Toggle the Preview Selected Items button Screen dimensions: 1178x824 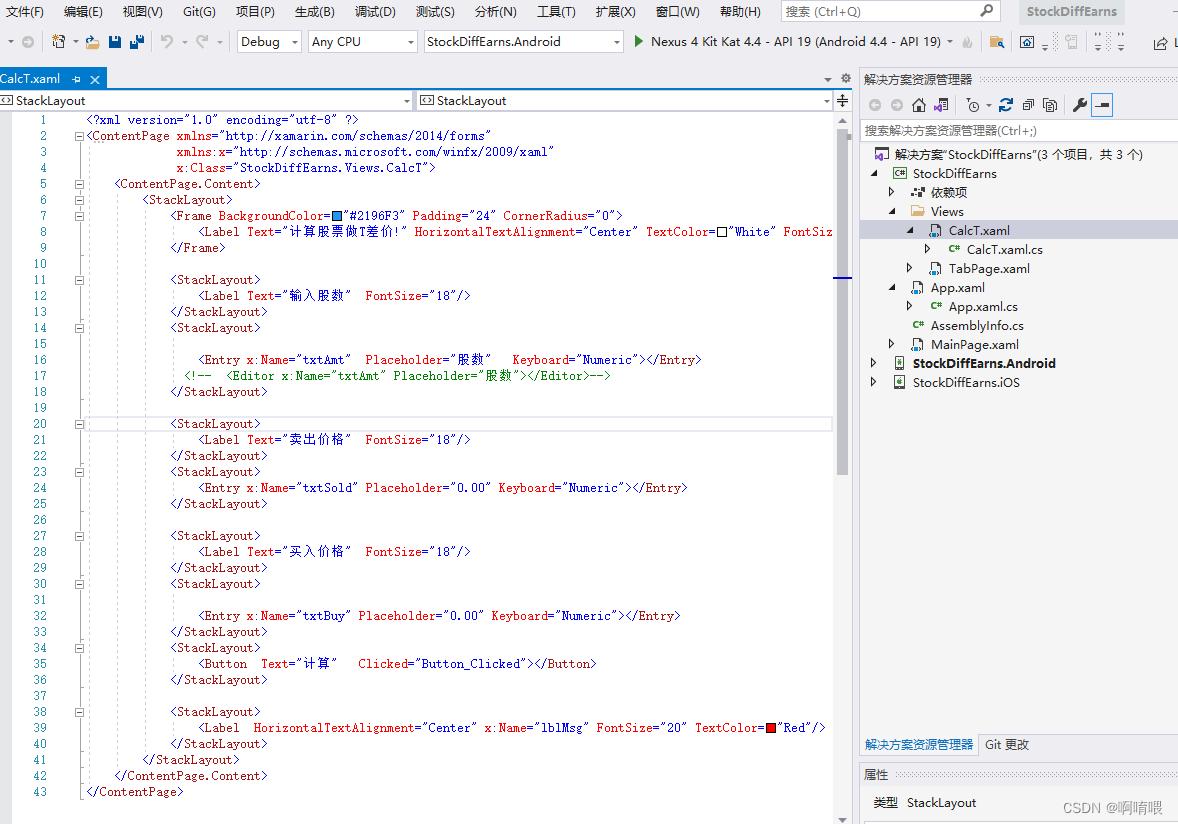point(1102,105)
